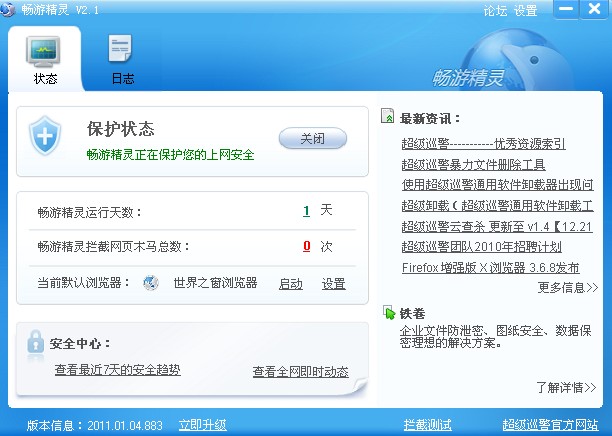This screenshot has height=436, width=612.
Task: Click label 畅游精灵拦截网页木马总数
Action: [x=113, y=247]
